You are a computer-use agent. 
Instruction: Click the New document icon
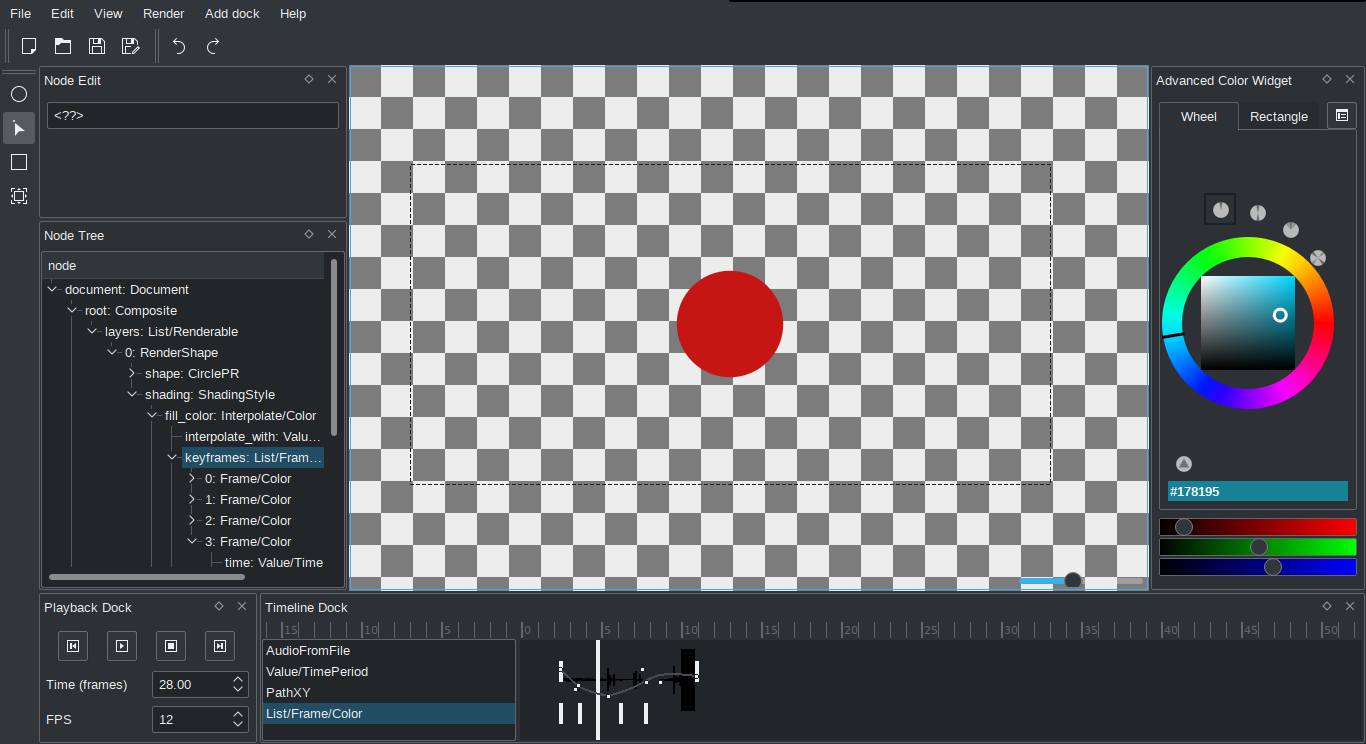[29, 46]
